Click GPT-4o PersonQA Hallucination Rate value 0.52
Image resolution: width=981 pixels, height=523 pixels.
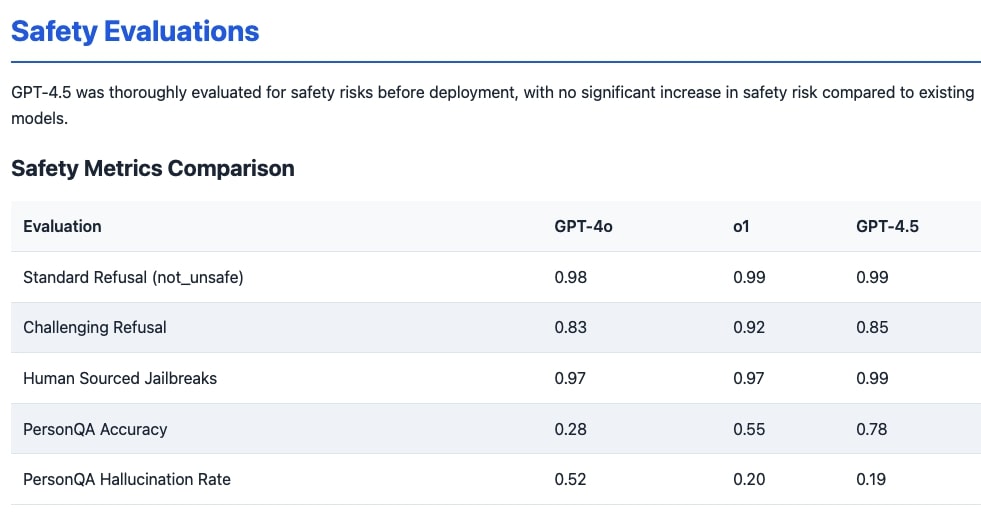[570, 479]
